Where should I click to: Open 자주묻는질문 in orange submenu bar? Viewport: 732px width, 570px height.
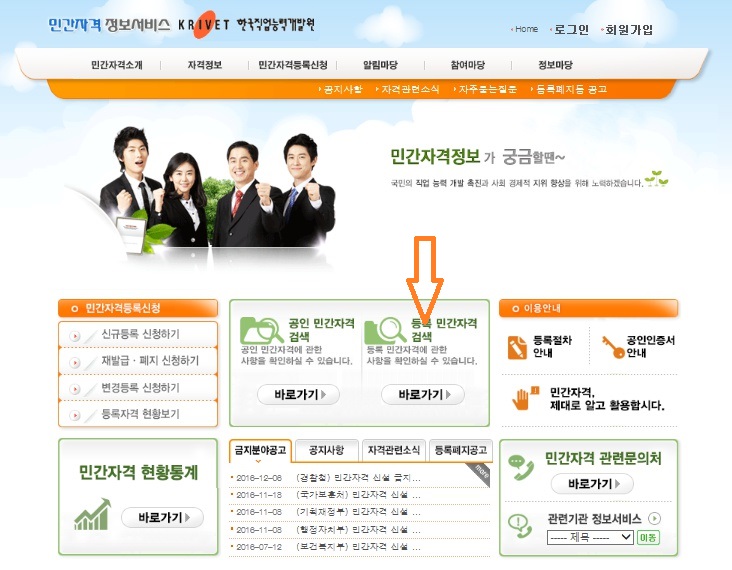pyautogui.click(x=488, y=90)
